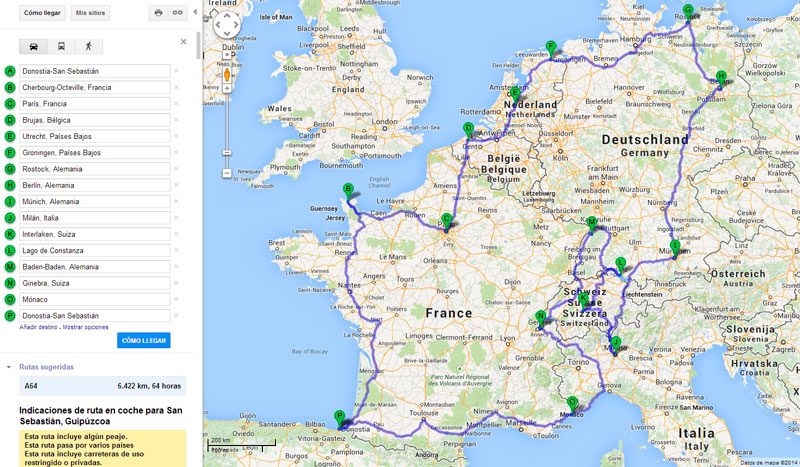Click the Lago de Constanza field

pos(95,251)
